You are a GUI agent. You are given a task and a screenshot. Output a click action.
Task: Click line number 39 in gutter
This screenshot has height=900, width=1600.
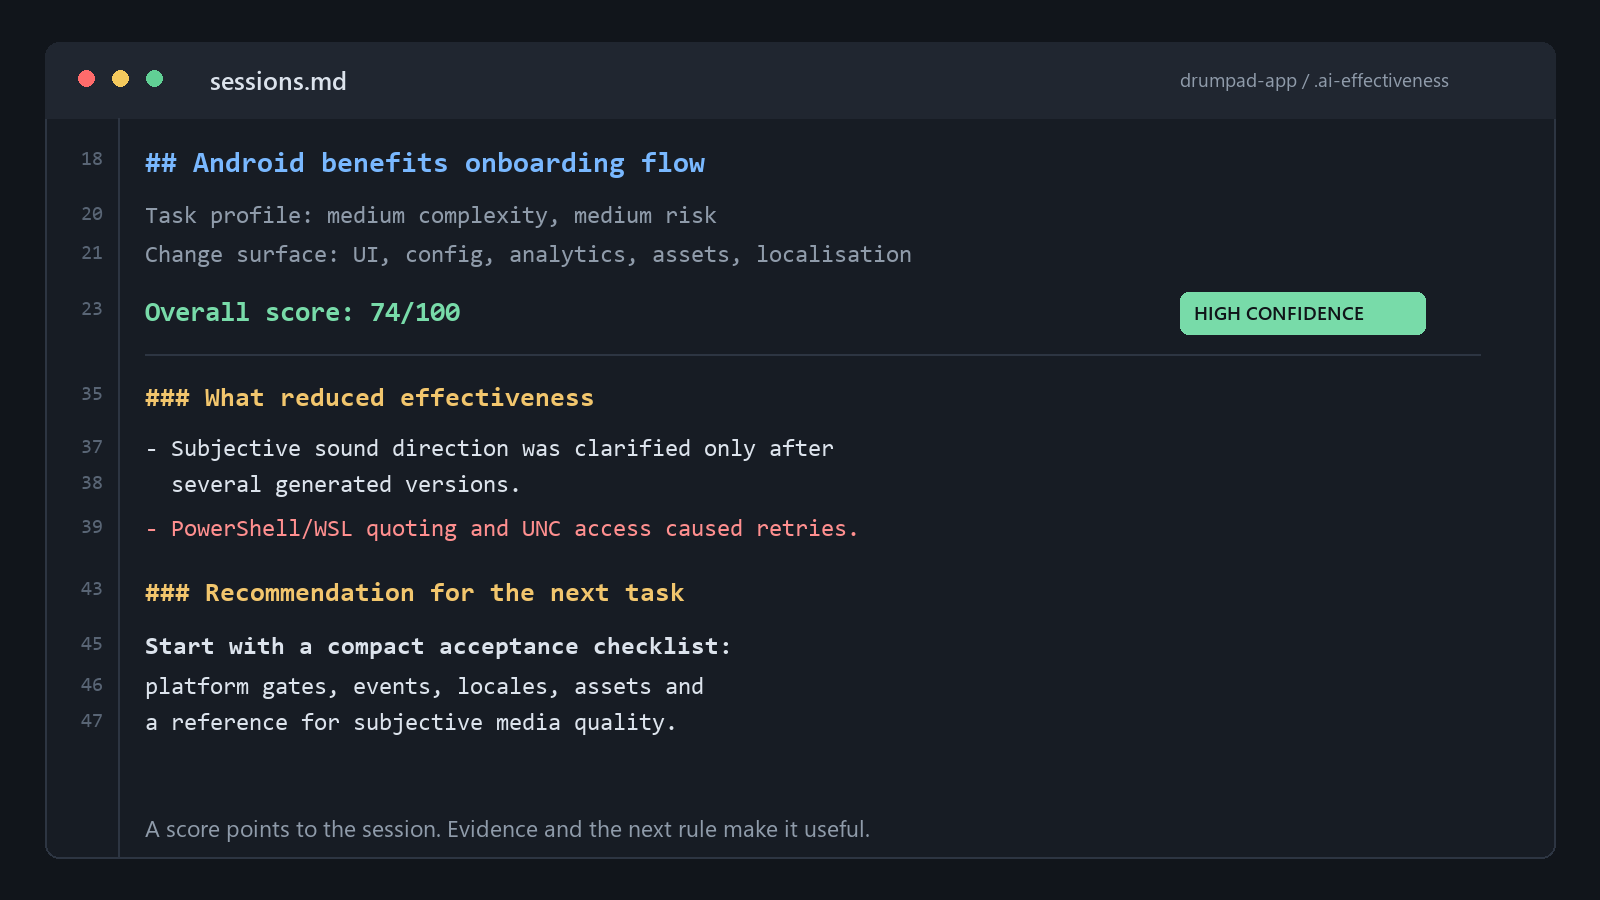[92, 527]
